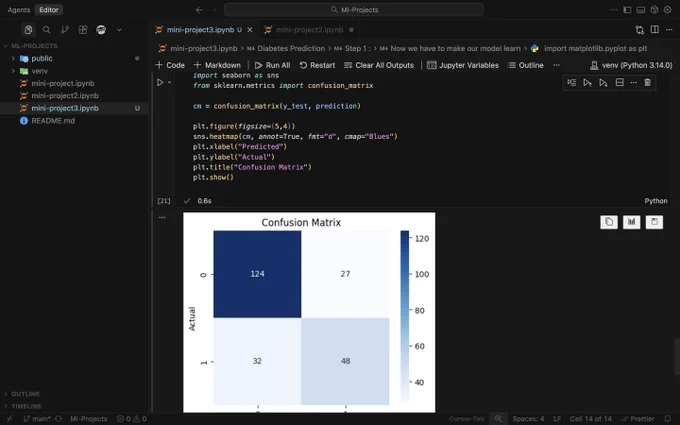Open the notifications bell
Image resolution: width=680 pixels, height=425 pixels.
(668, 418)
